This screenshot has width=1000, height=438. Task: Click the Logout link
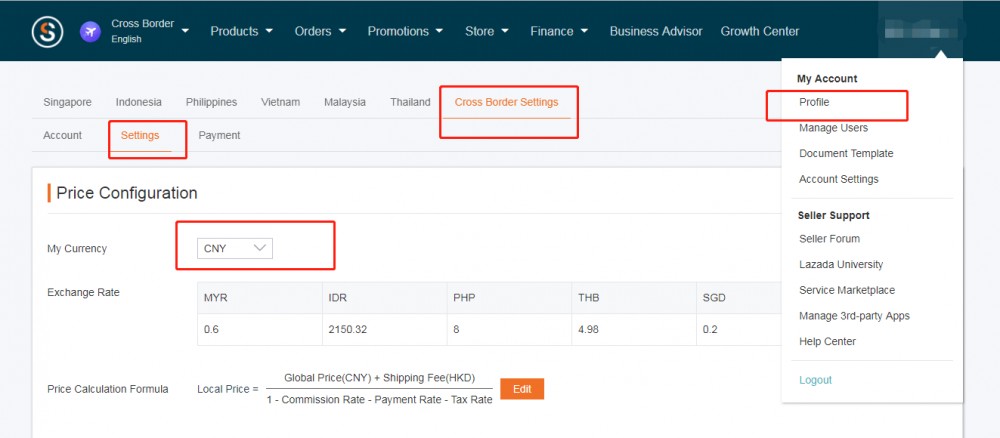pos(815,380)
